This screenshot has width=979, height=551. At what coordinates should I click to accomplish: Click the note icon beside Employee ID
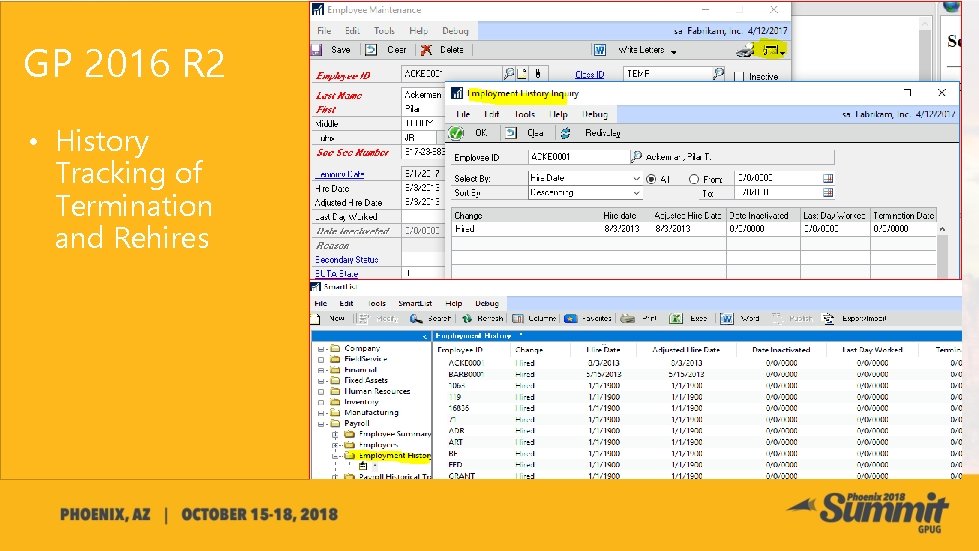pos(523,74)
